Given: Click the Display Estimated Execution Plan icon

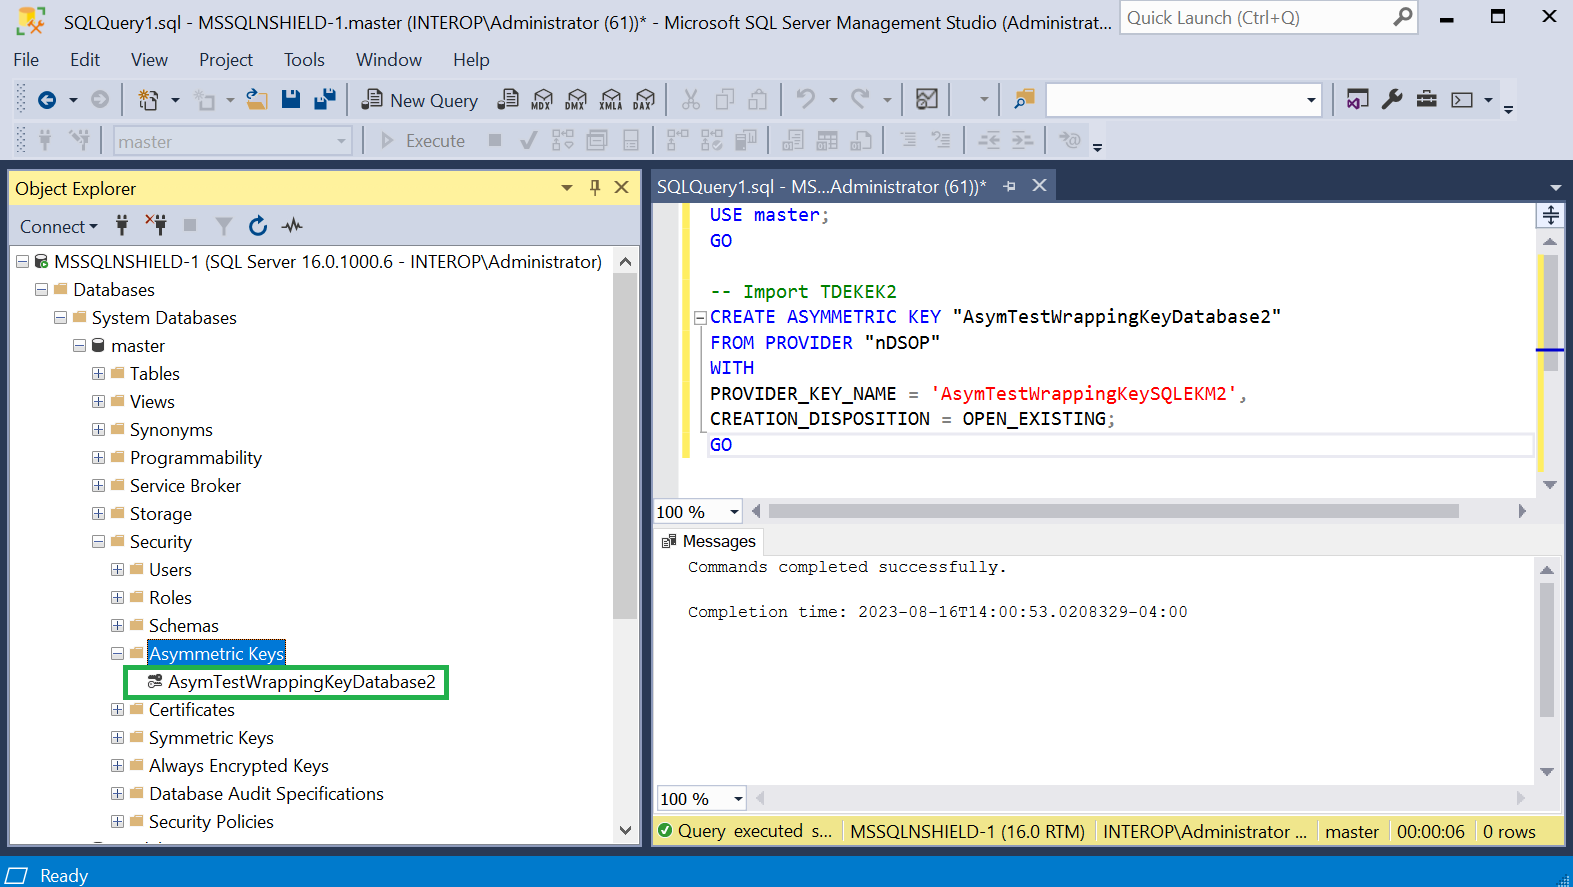Looking at the screenshot, I should (x=563, y=140).
